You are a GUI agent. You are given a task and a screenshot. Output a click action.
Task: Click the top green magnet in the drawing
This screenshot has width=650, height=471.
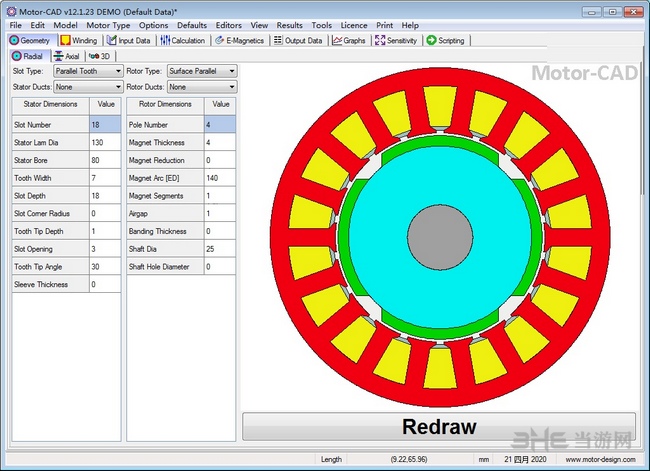pos(440,143)
